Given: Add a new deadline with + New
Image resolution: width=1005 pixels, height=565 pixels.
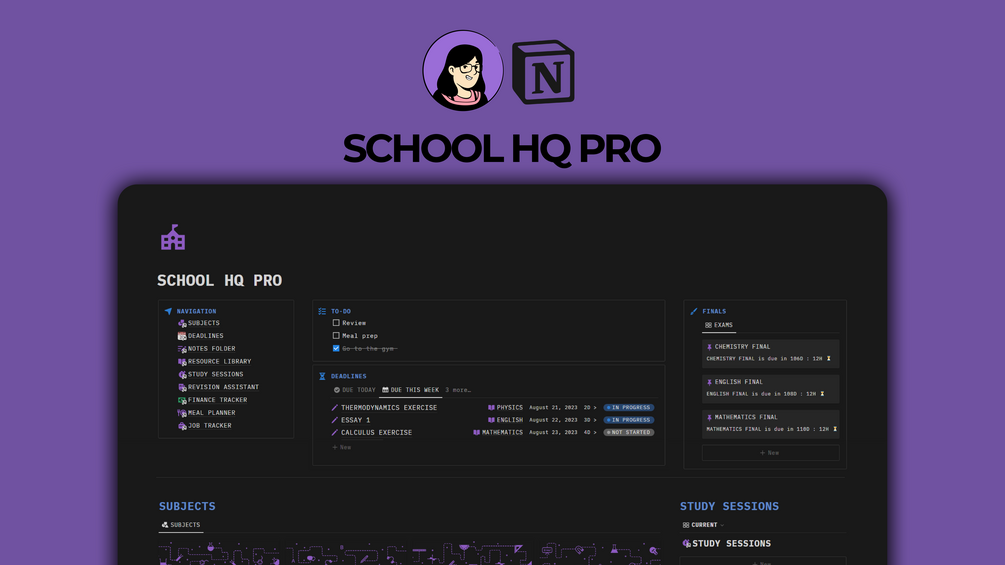Looking at the screenshot, I should click(x=342, y=447).
